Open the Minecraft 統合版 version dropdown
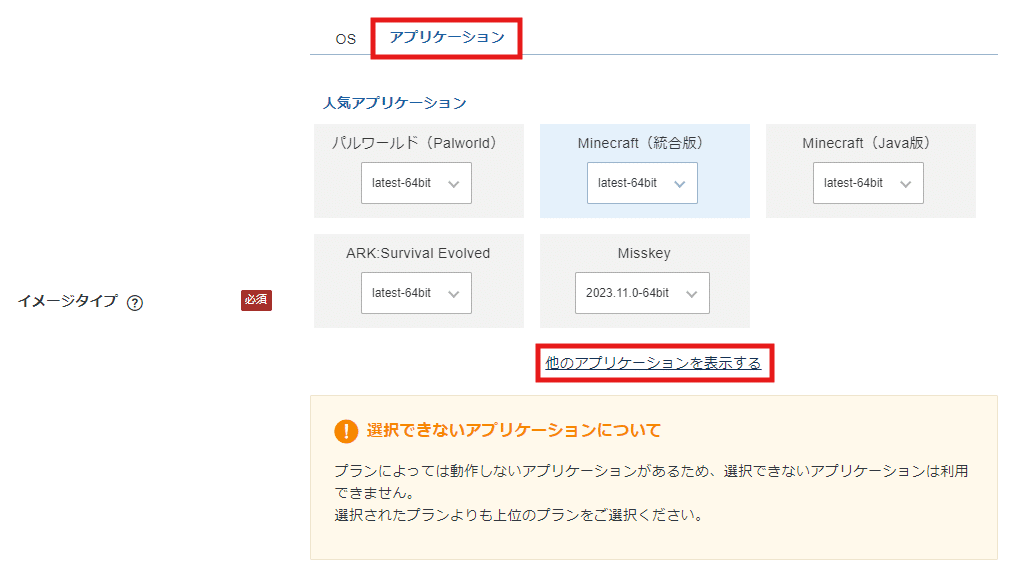 pyautogui.click(x=642, y=183)
